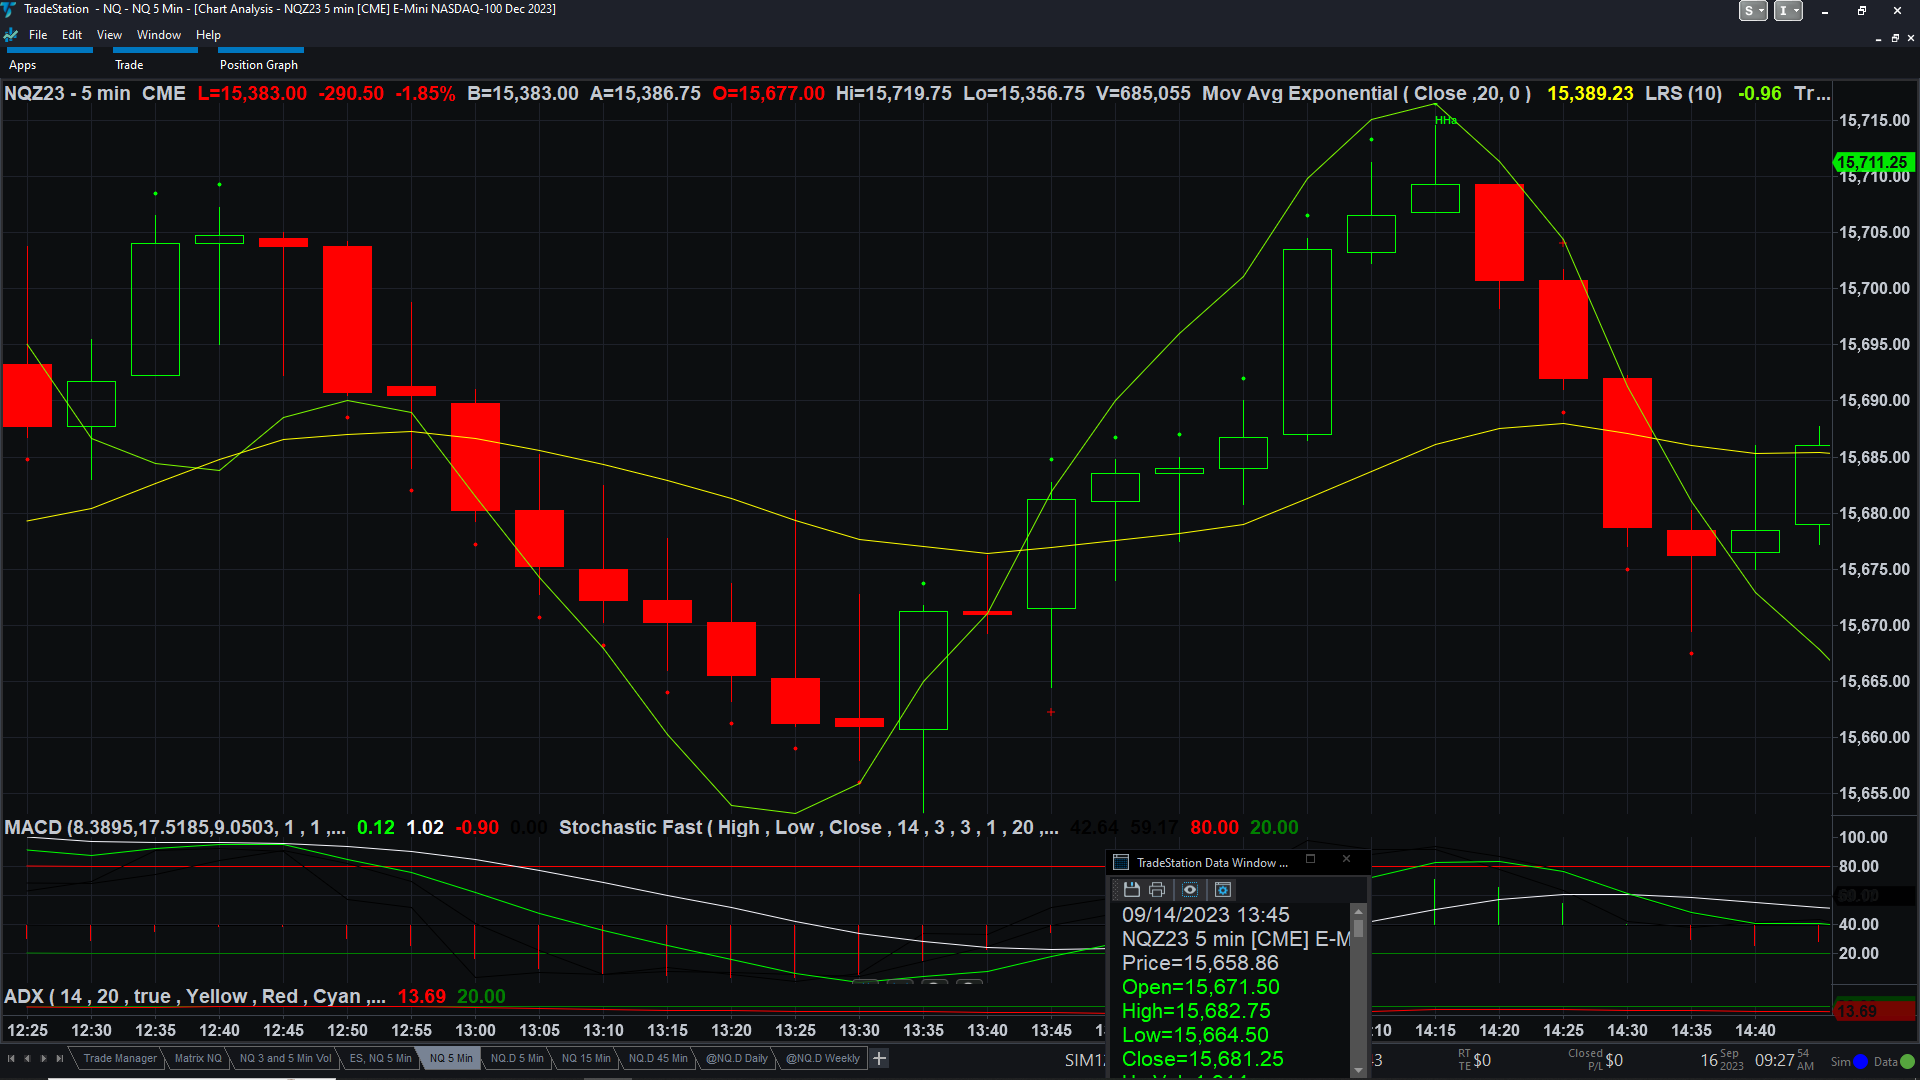Click the Closed P/L $0 status entry
1920x1080 pixels.
coord(1595,1060)
